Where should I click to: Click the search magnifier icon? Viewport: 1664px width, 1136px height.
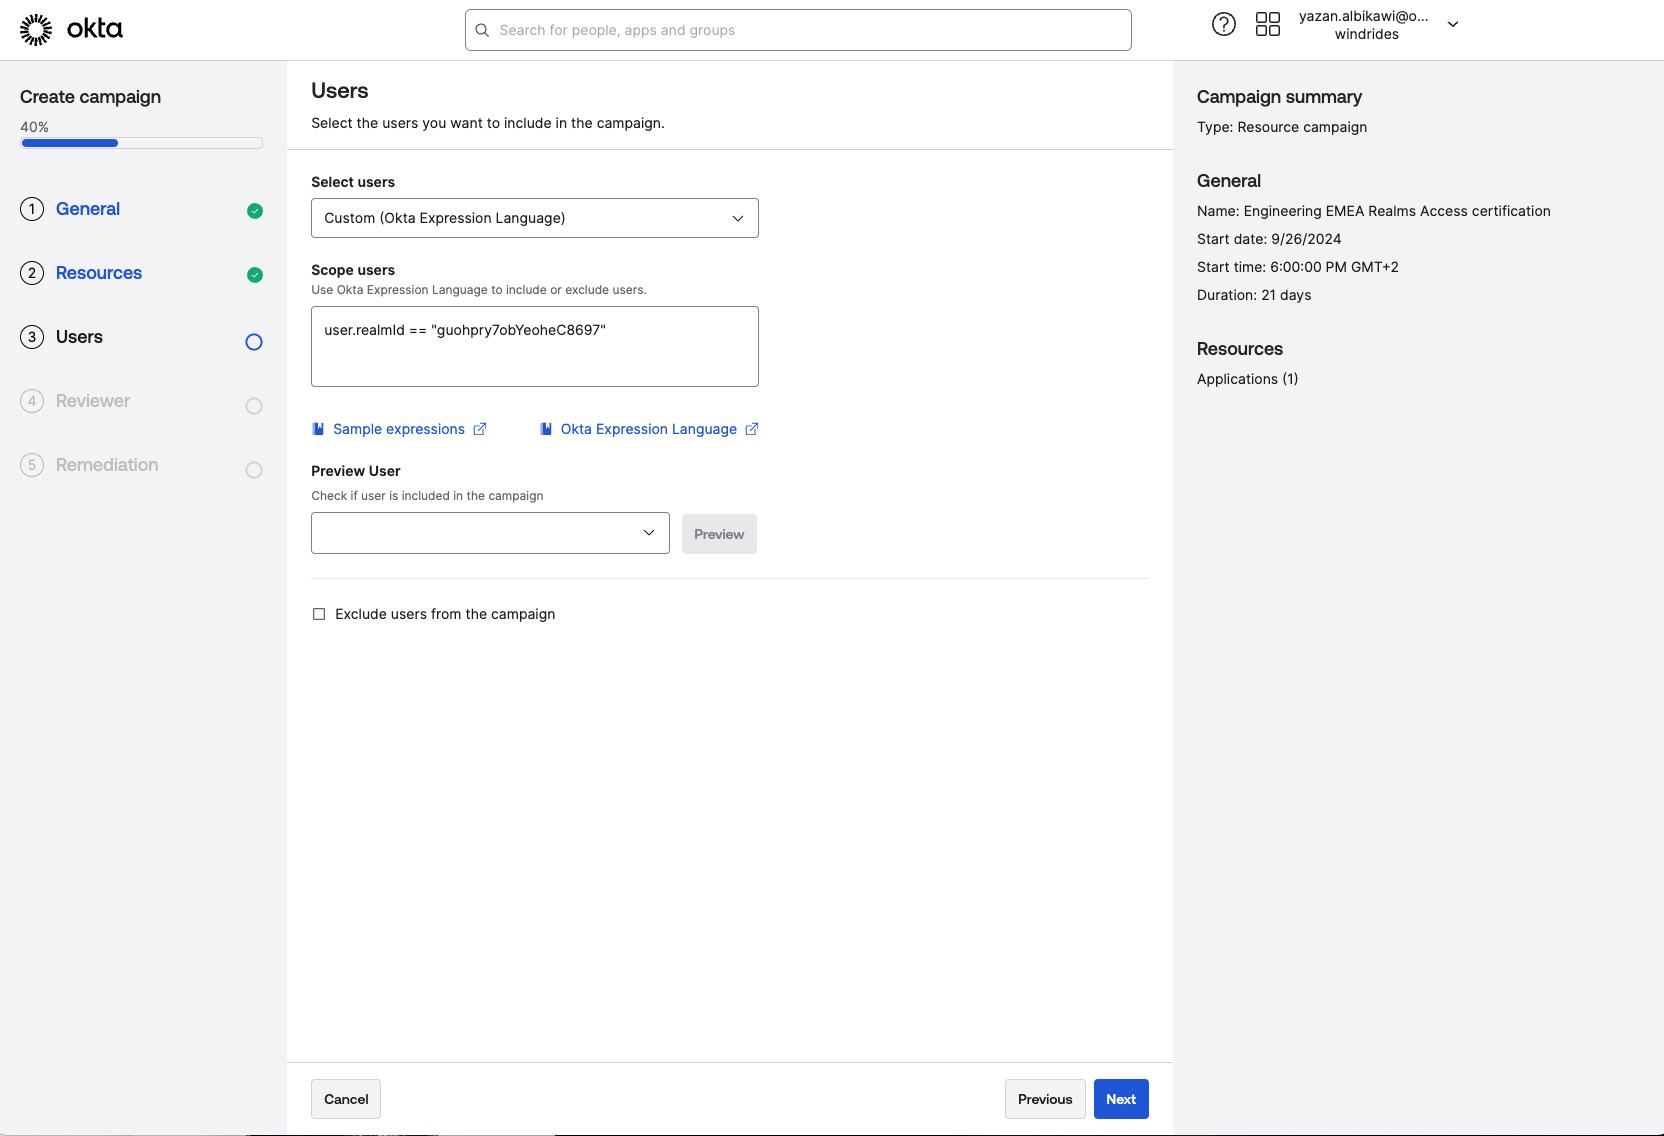click(482, 30)
